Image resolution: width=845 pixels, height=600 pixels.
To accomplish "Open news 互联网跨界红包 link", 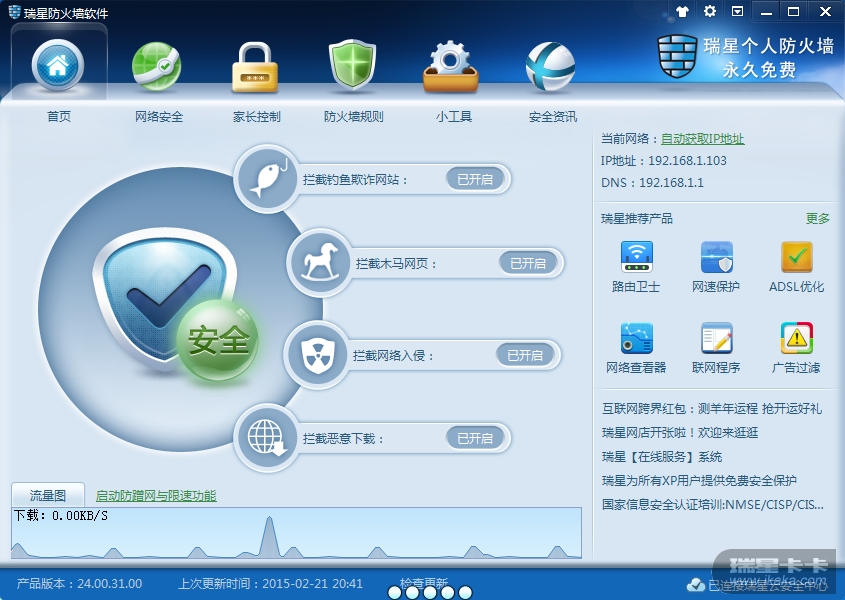I will [712, 409].
